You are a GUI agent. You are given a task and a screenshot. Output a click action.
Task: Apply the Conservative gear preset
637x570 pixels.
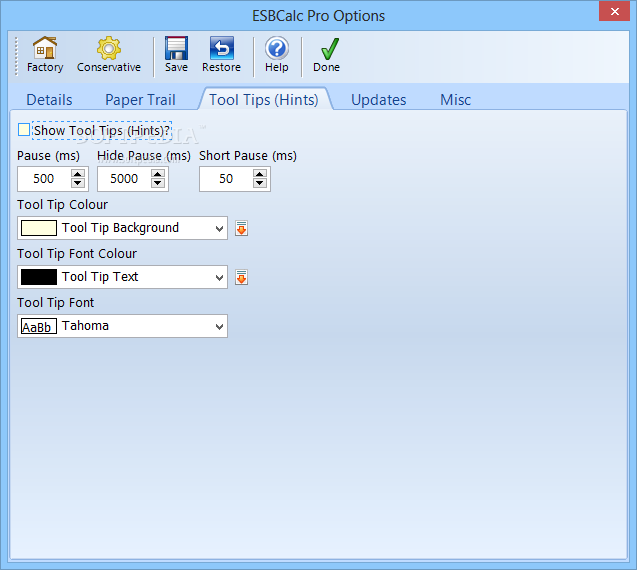pyautogui.click(x=108, y=48)
